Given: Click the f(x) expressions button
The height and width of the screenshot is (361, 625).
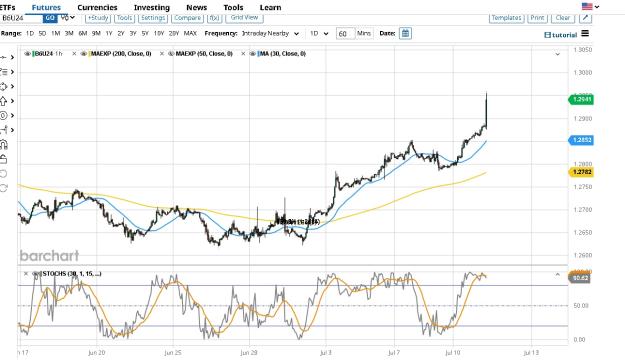Looking at the screenshot, I should (x=214, y=18).
